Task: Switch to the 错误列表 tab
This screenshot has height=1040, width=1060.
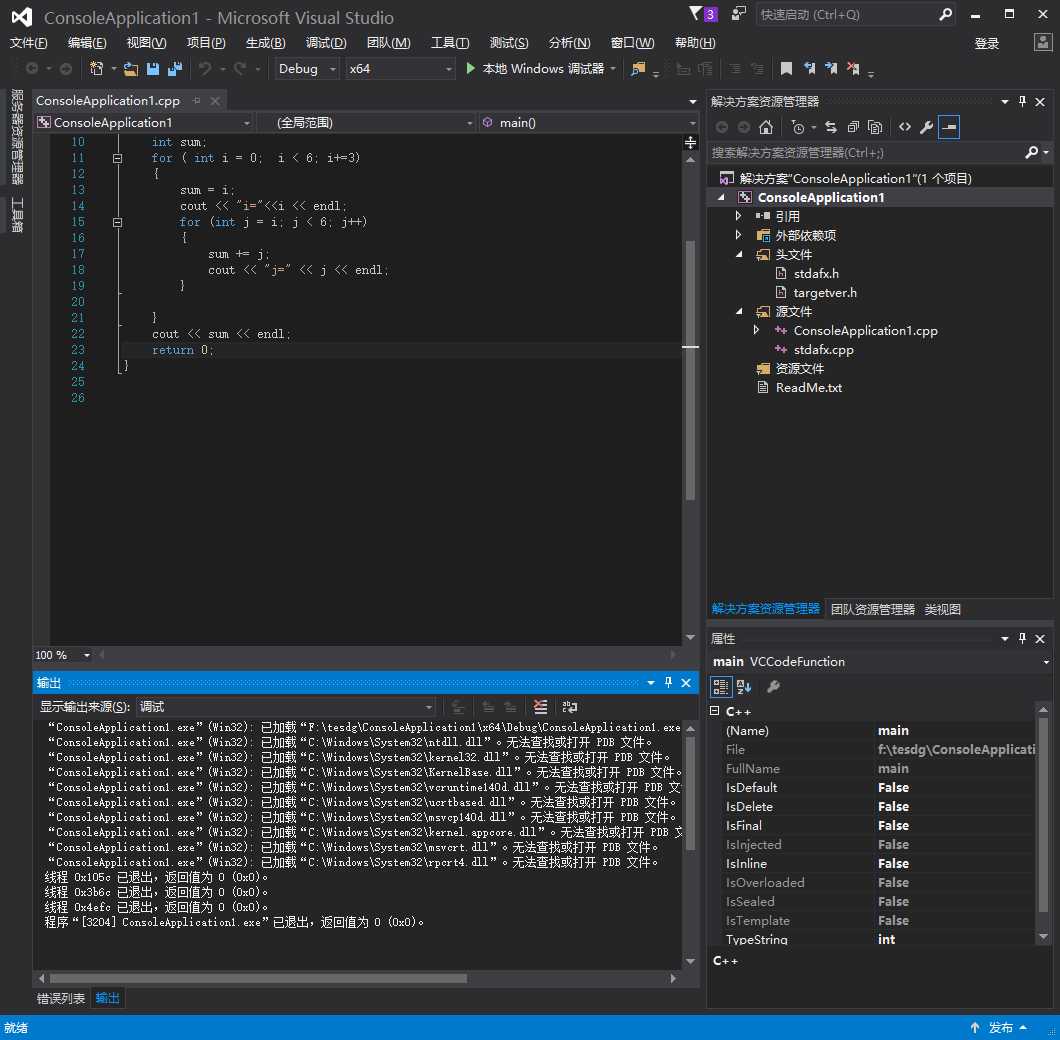Action: 61,998
